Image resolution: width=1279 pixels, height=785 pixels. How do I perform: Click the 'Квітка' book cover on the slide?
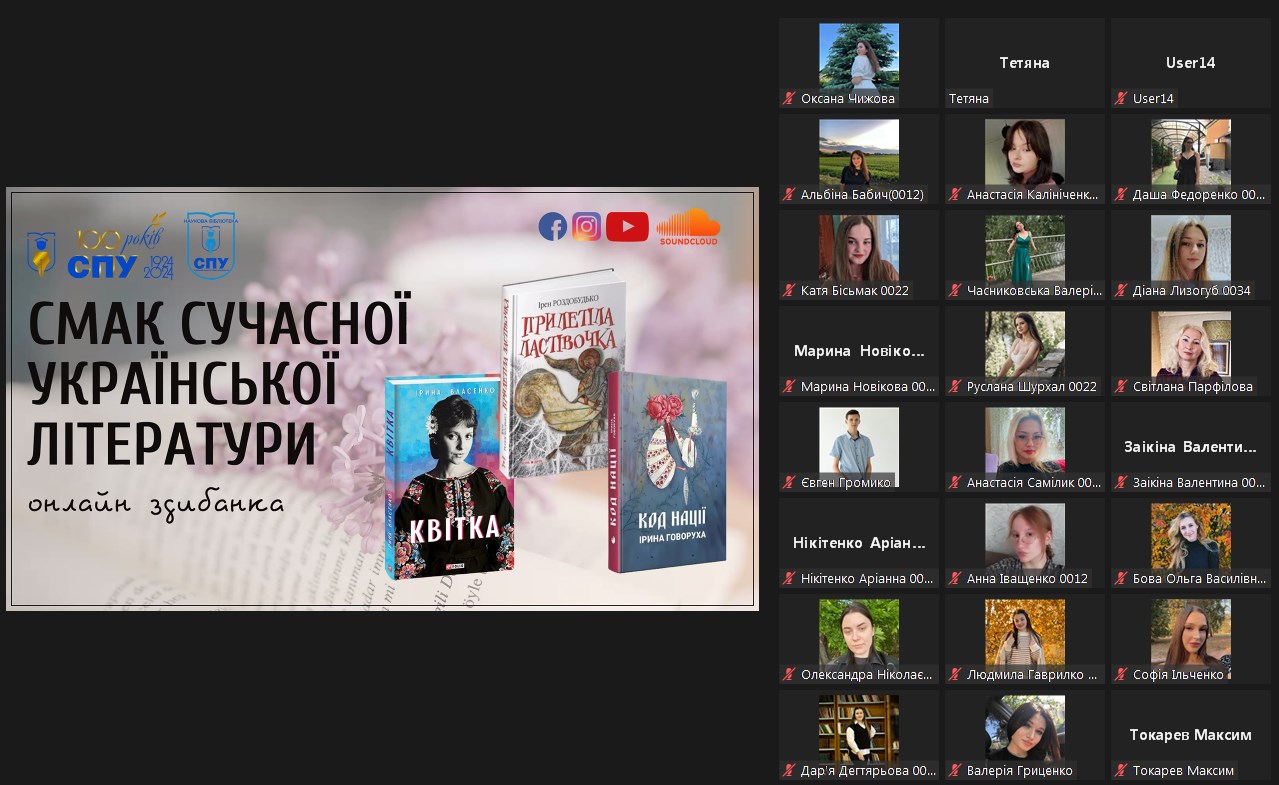(449, 478)
